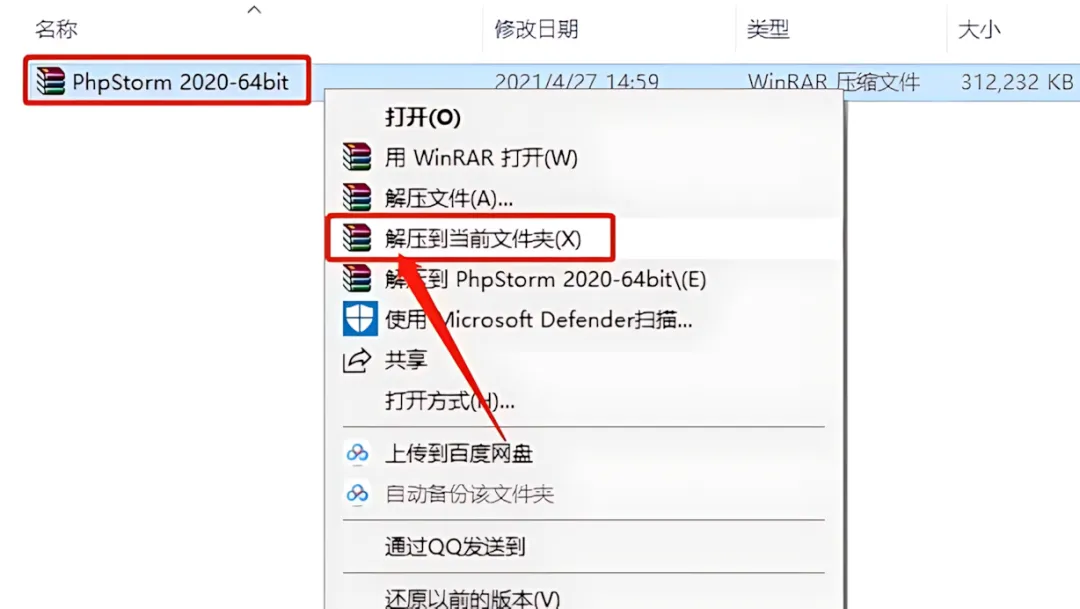Viewport: 1080px width, 609px height.
Task: Click the Baidu Netdisk icon beside 上传到百度网盘
Action: pyautogui.click(x=357, y=453)
